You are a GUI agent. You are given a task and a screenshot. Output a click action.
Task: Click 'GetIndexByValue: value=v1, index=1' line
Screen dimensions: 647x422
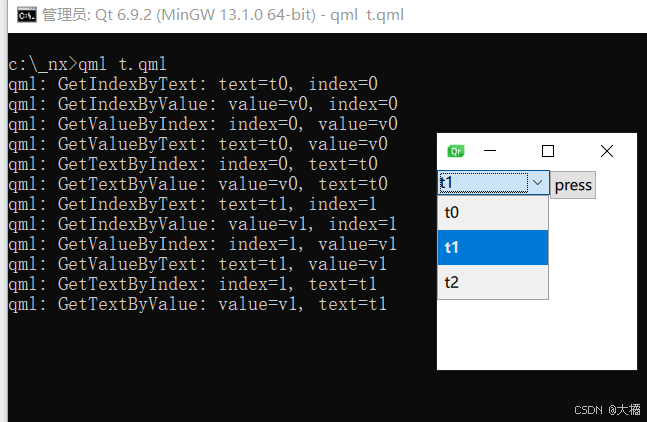pyautogui.click(x=203, y=224)
